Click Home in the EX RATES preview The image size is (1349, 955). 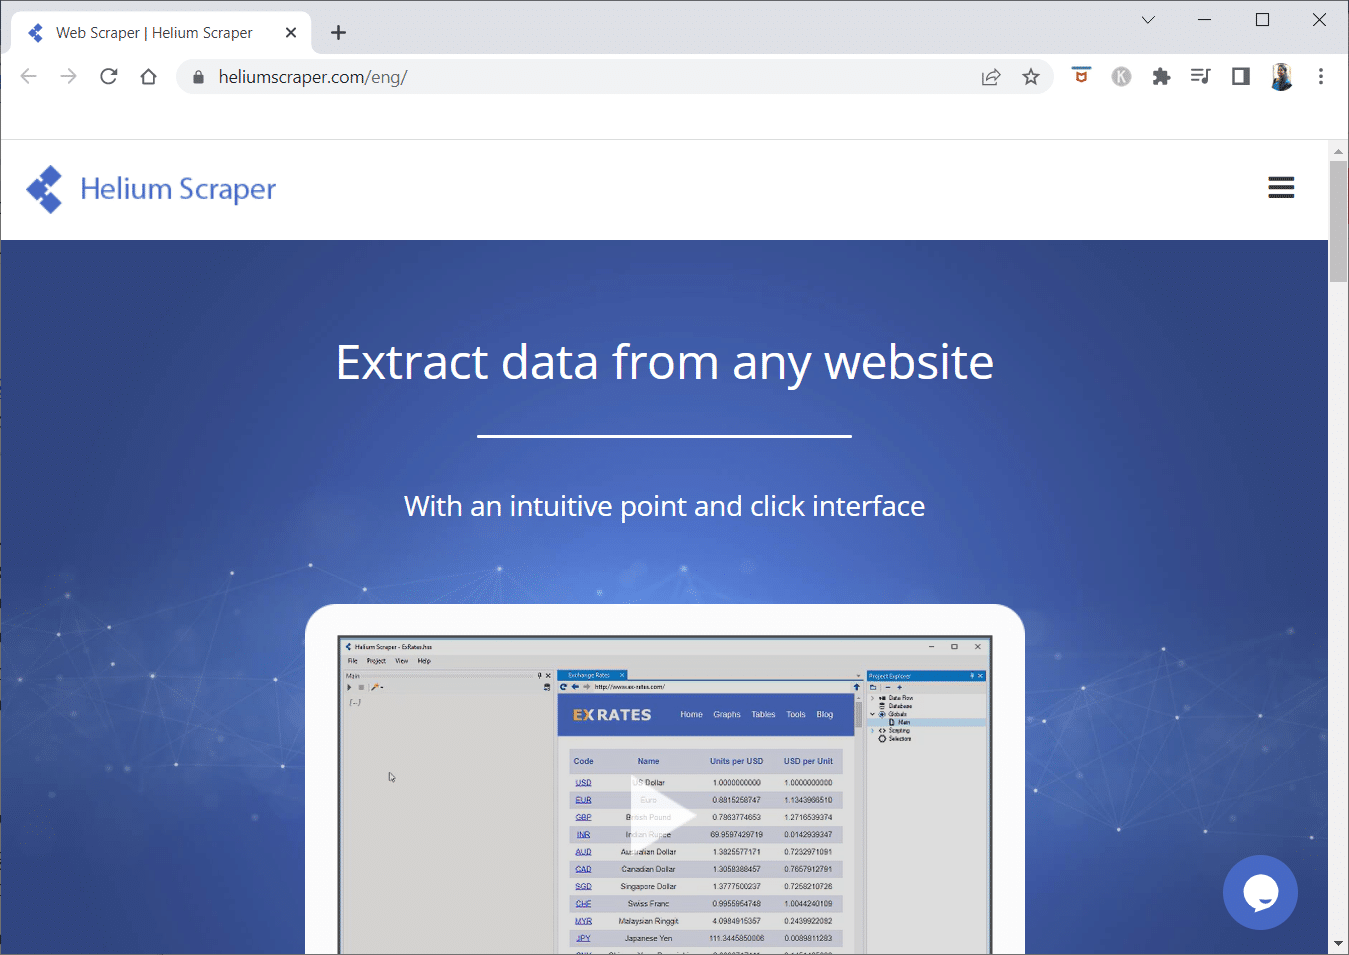point(691,715)
